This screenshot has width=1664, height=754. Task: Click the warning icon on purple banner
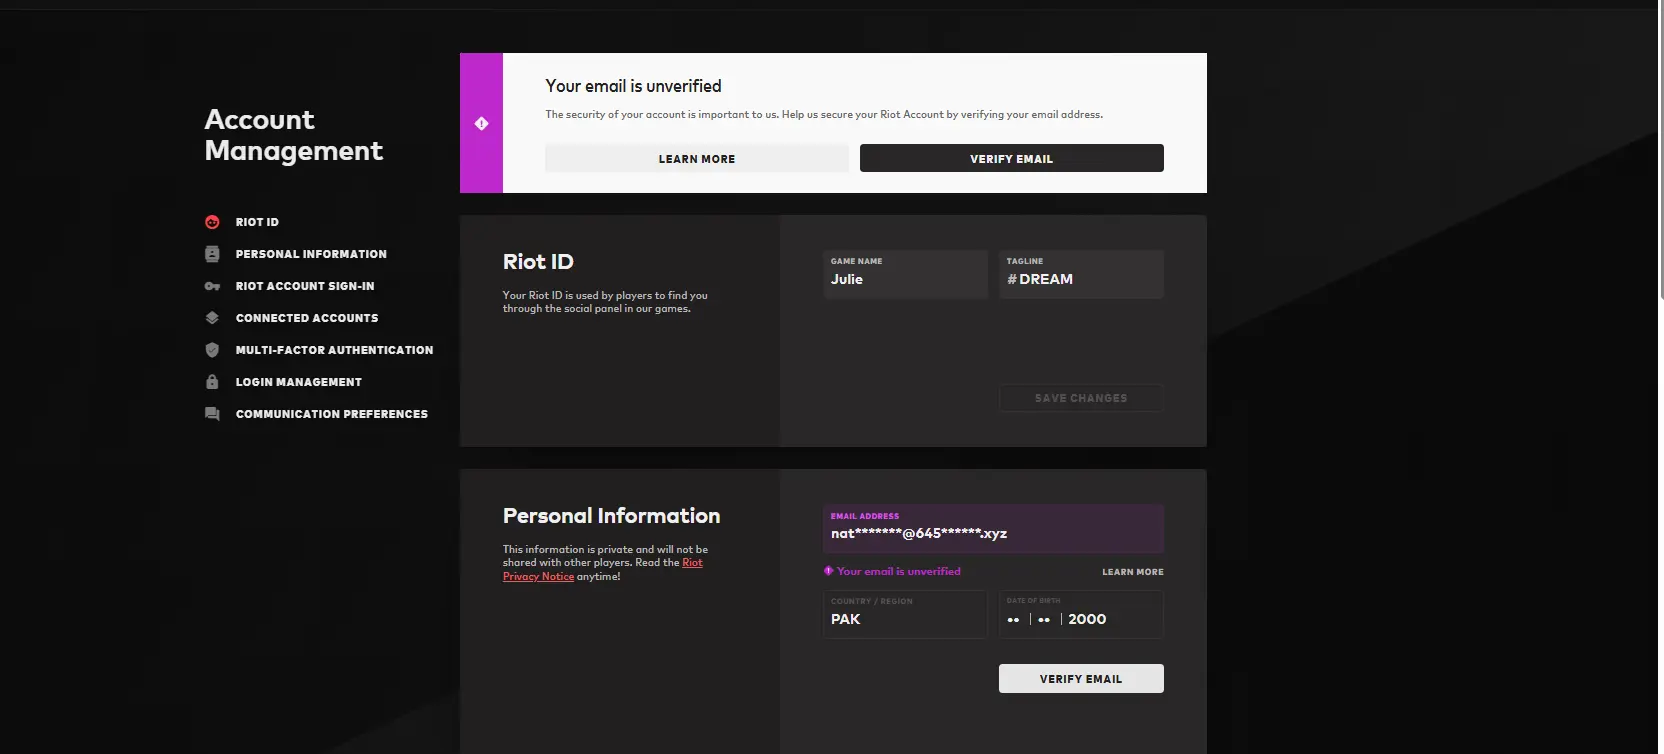(481, 123)
